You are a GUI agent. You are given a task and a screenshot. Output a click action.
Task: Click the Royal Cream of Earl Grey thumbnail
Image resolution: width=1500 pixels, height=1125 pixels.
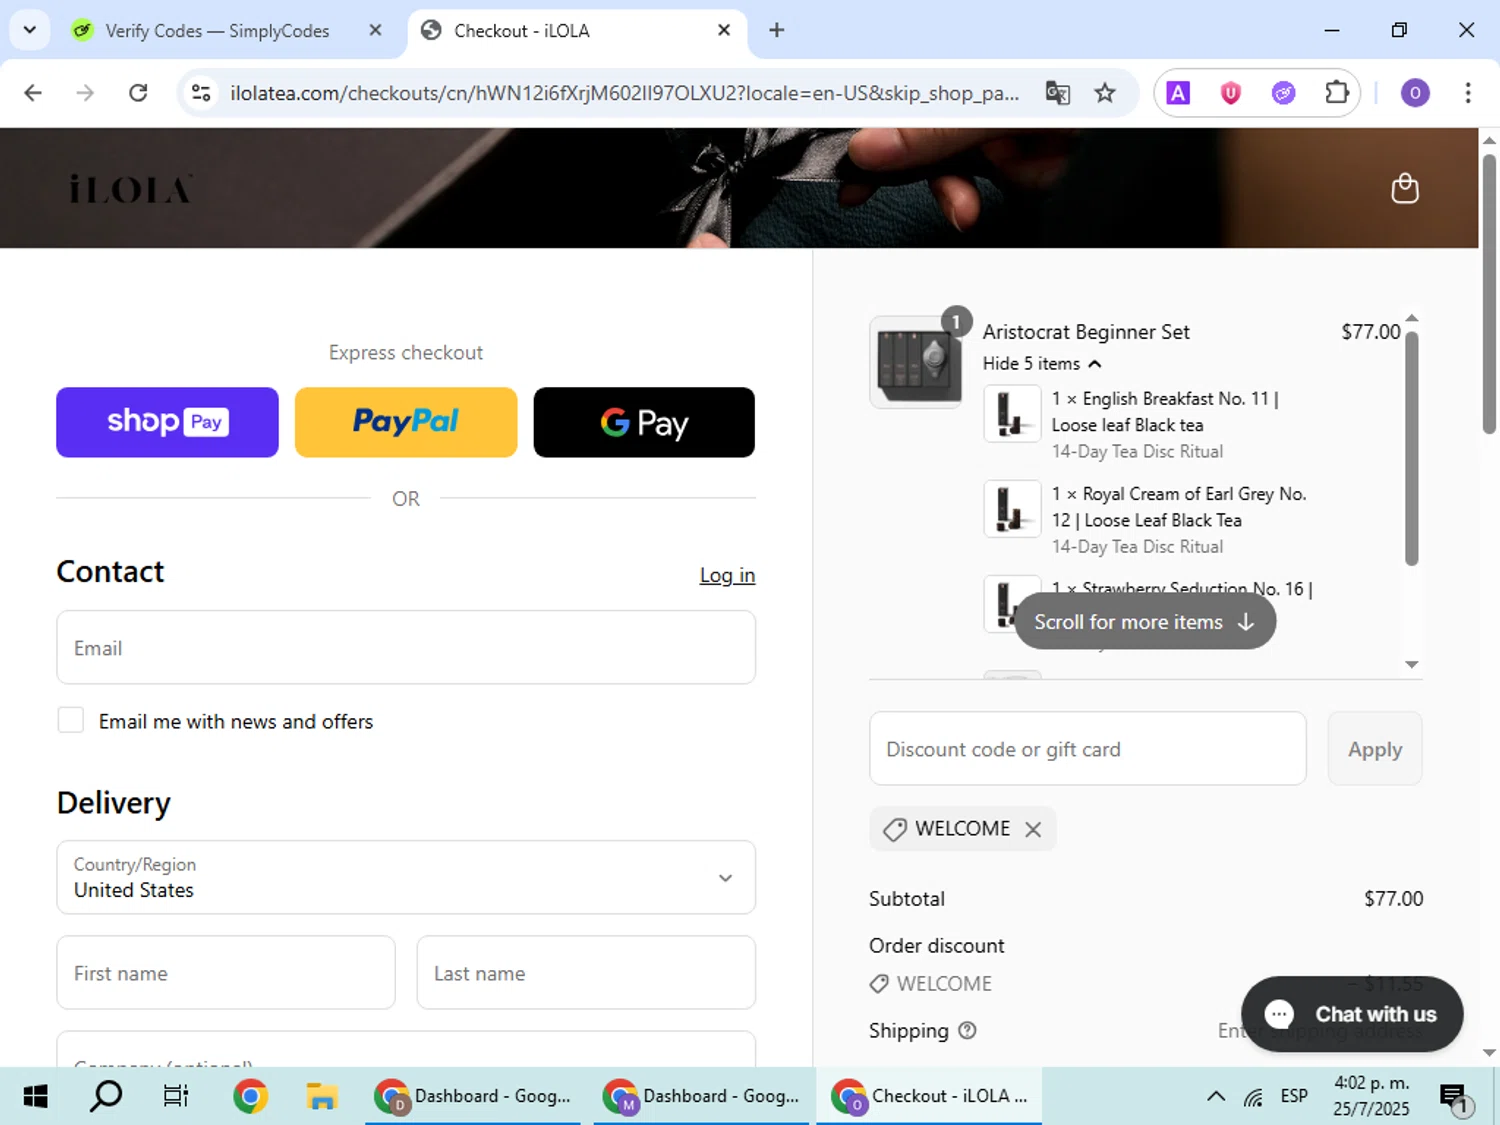pyautogui.click(x=1012, y=508)
